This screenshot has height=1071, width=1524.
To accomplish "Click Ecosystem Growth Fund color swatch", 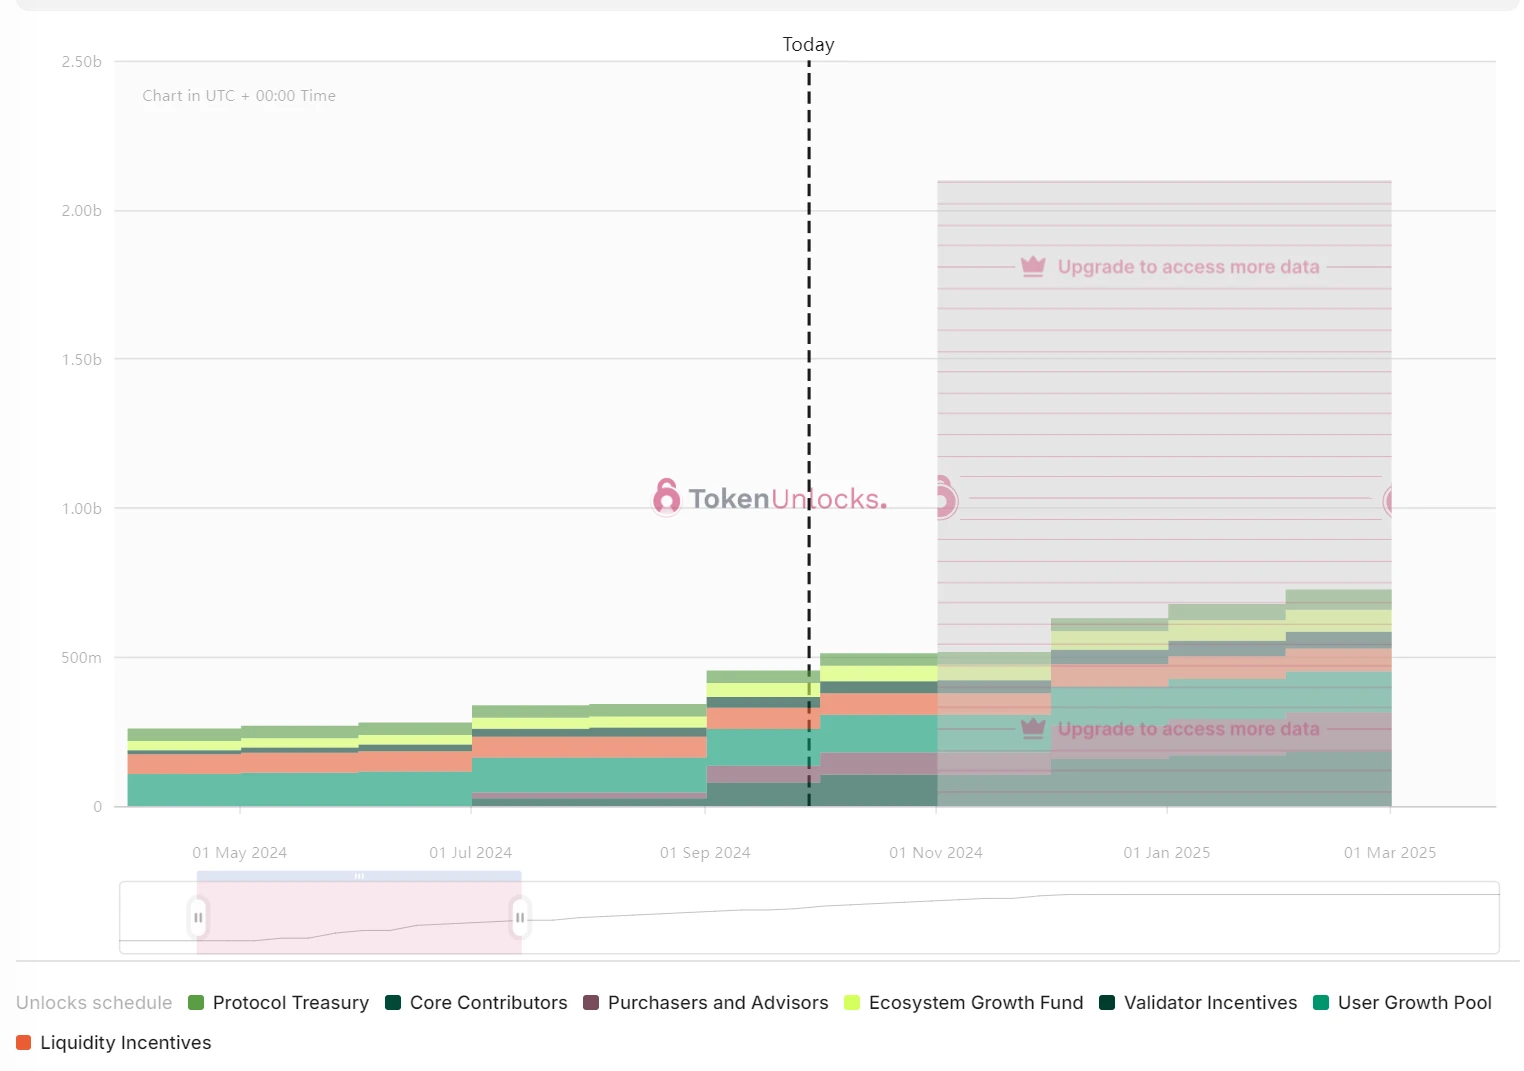I will coord(852,1002).
